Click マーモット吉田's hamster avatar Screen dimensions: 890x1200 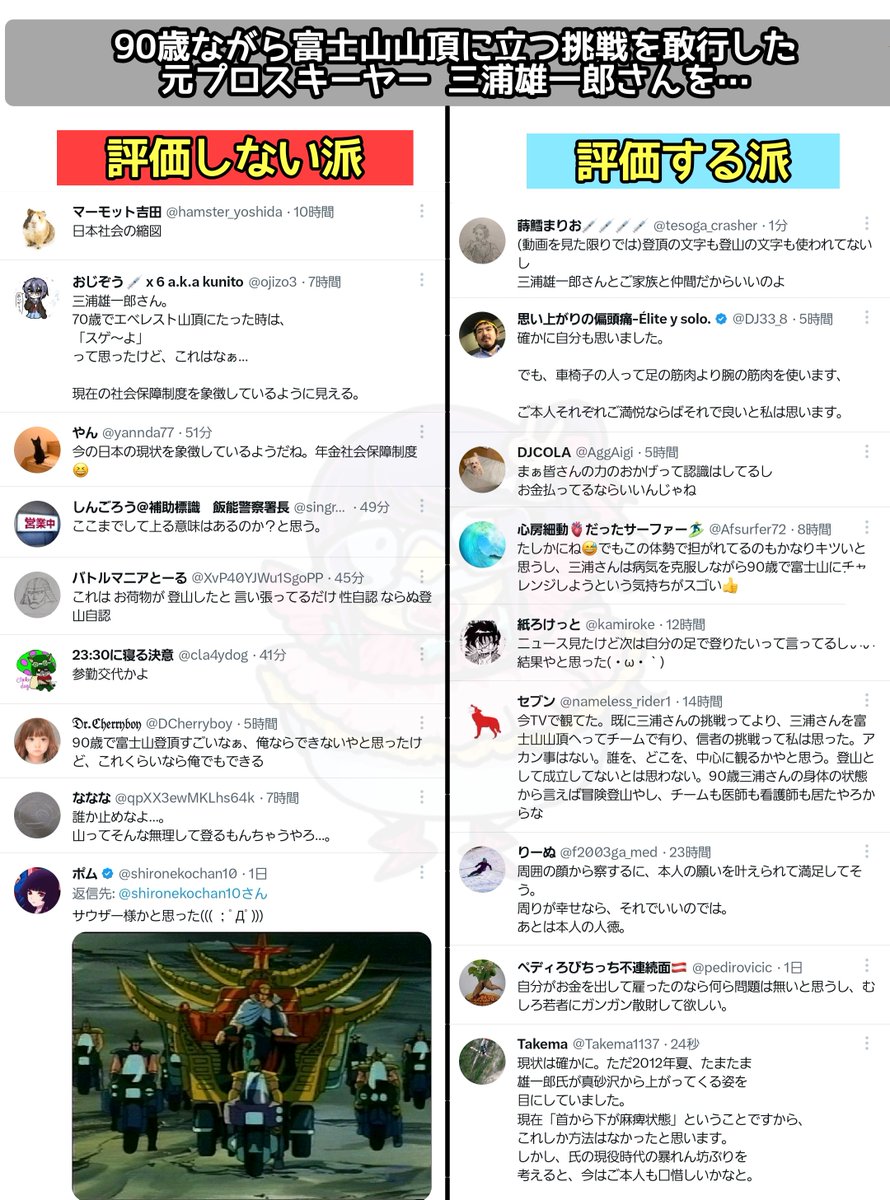click(37, 228)
